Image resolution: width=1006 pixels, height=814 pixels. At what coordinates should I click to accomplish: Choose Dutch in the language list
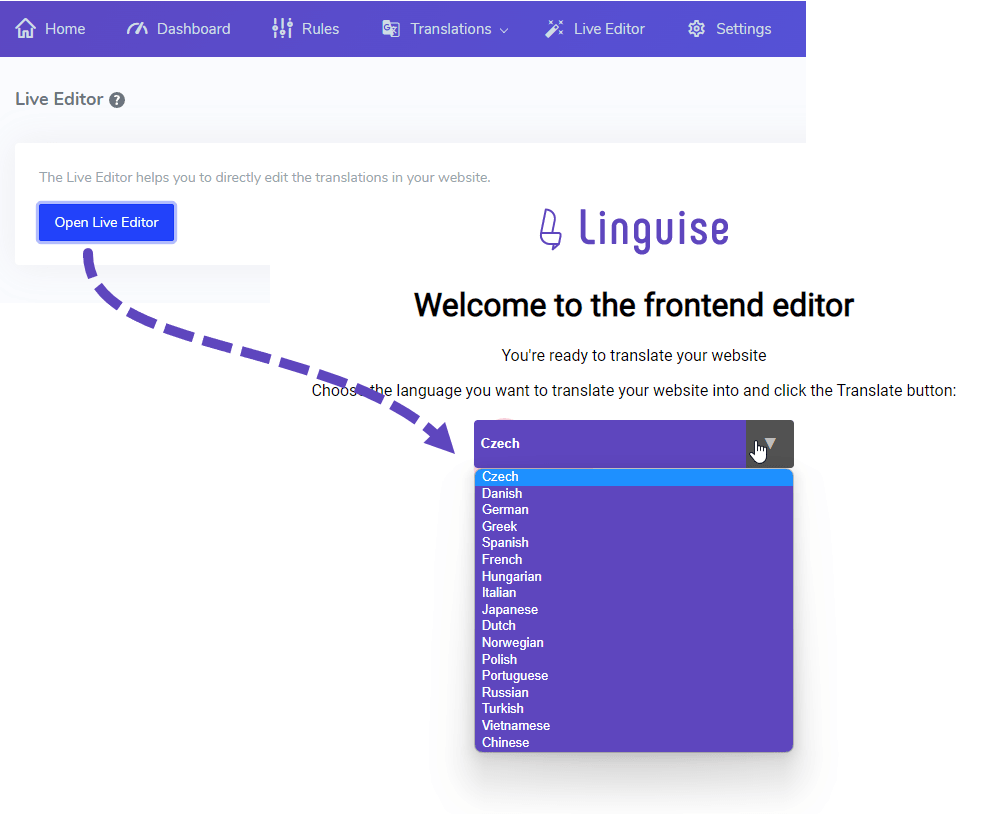coord(634,626)
